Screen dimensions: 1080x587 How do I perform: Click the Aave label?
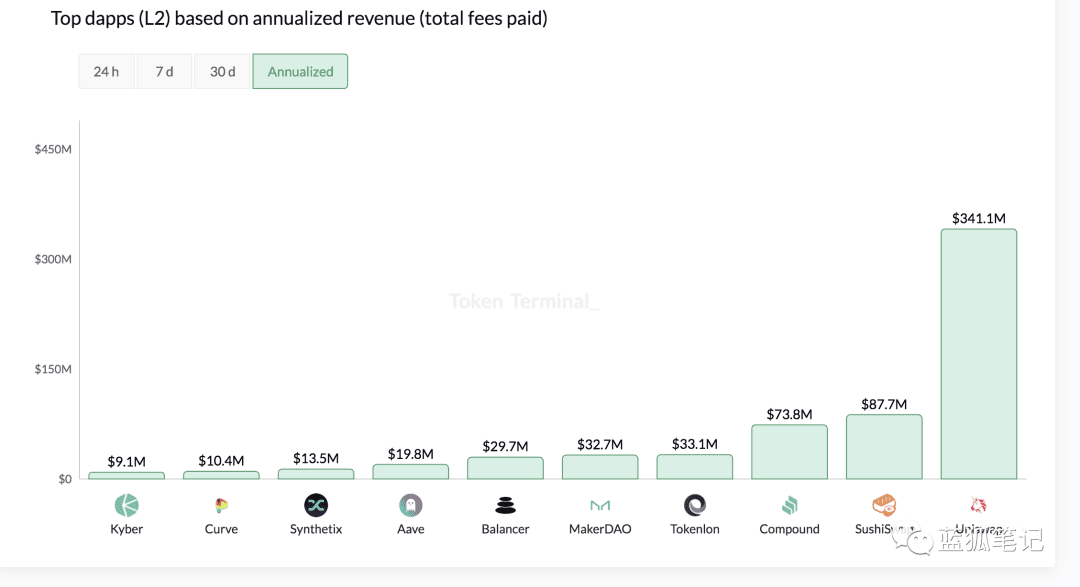411,529
